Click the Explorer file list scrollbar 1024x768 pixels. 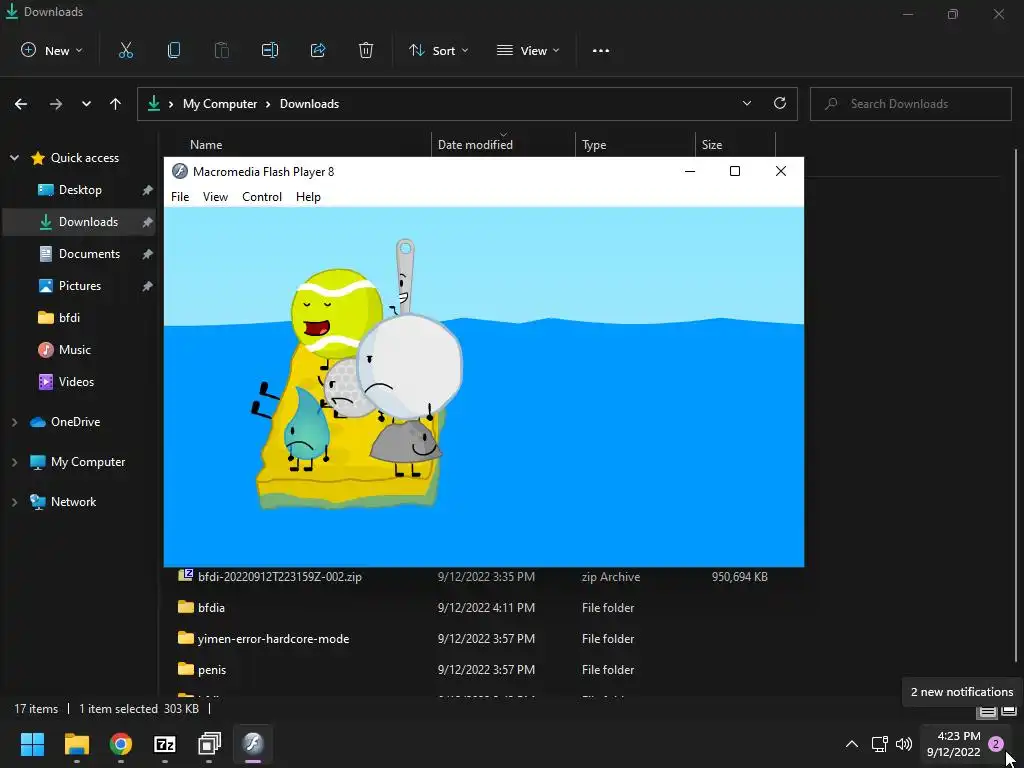tap(1016, 405)
